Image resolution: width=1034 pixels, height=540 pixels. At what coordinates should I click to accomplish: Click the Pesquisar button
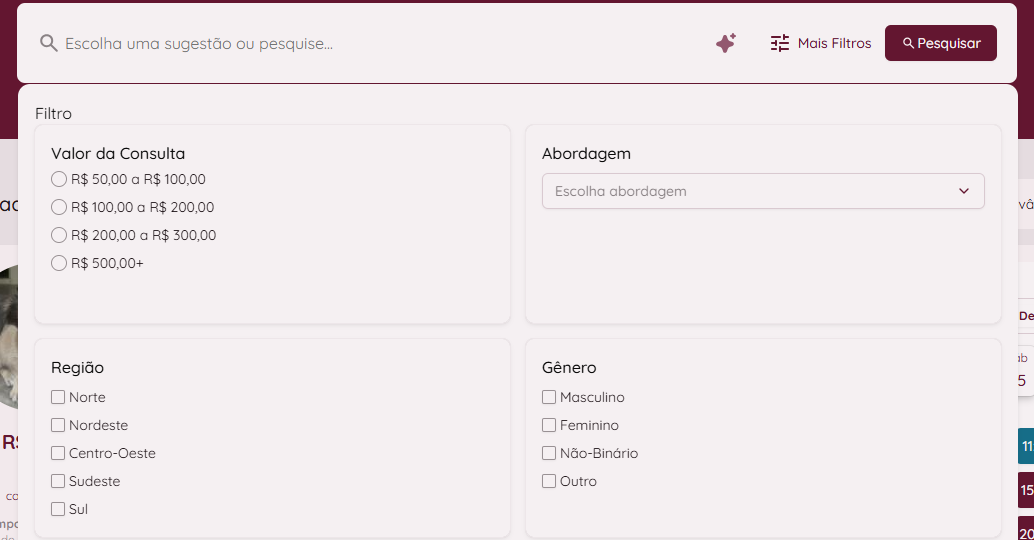(940, 43)
